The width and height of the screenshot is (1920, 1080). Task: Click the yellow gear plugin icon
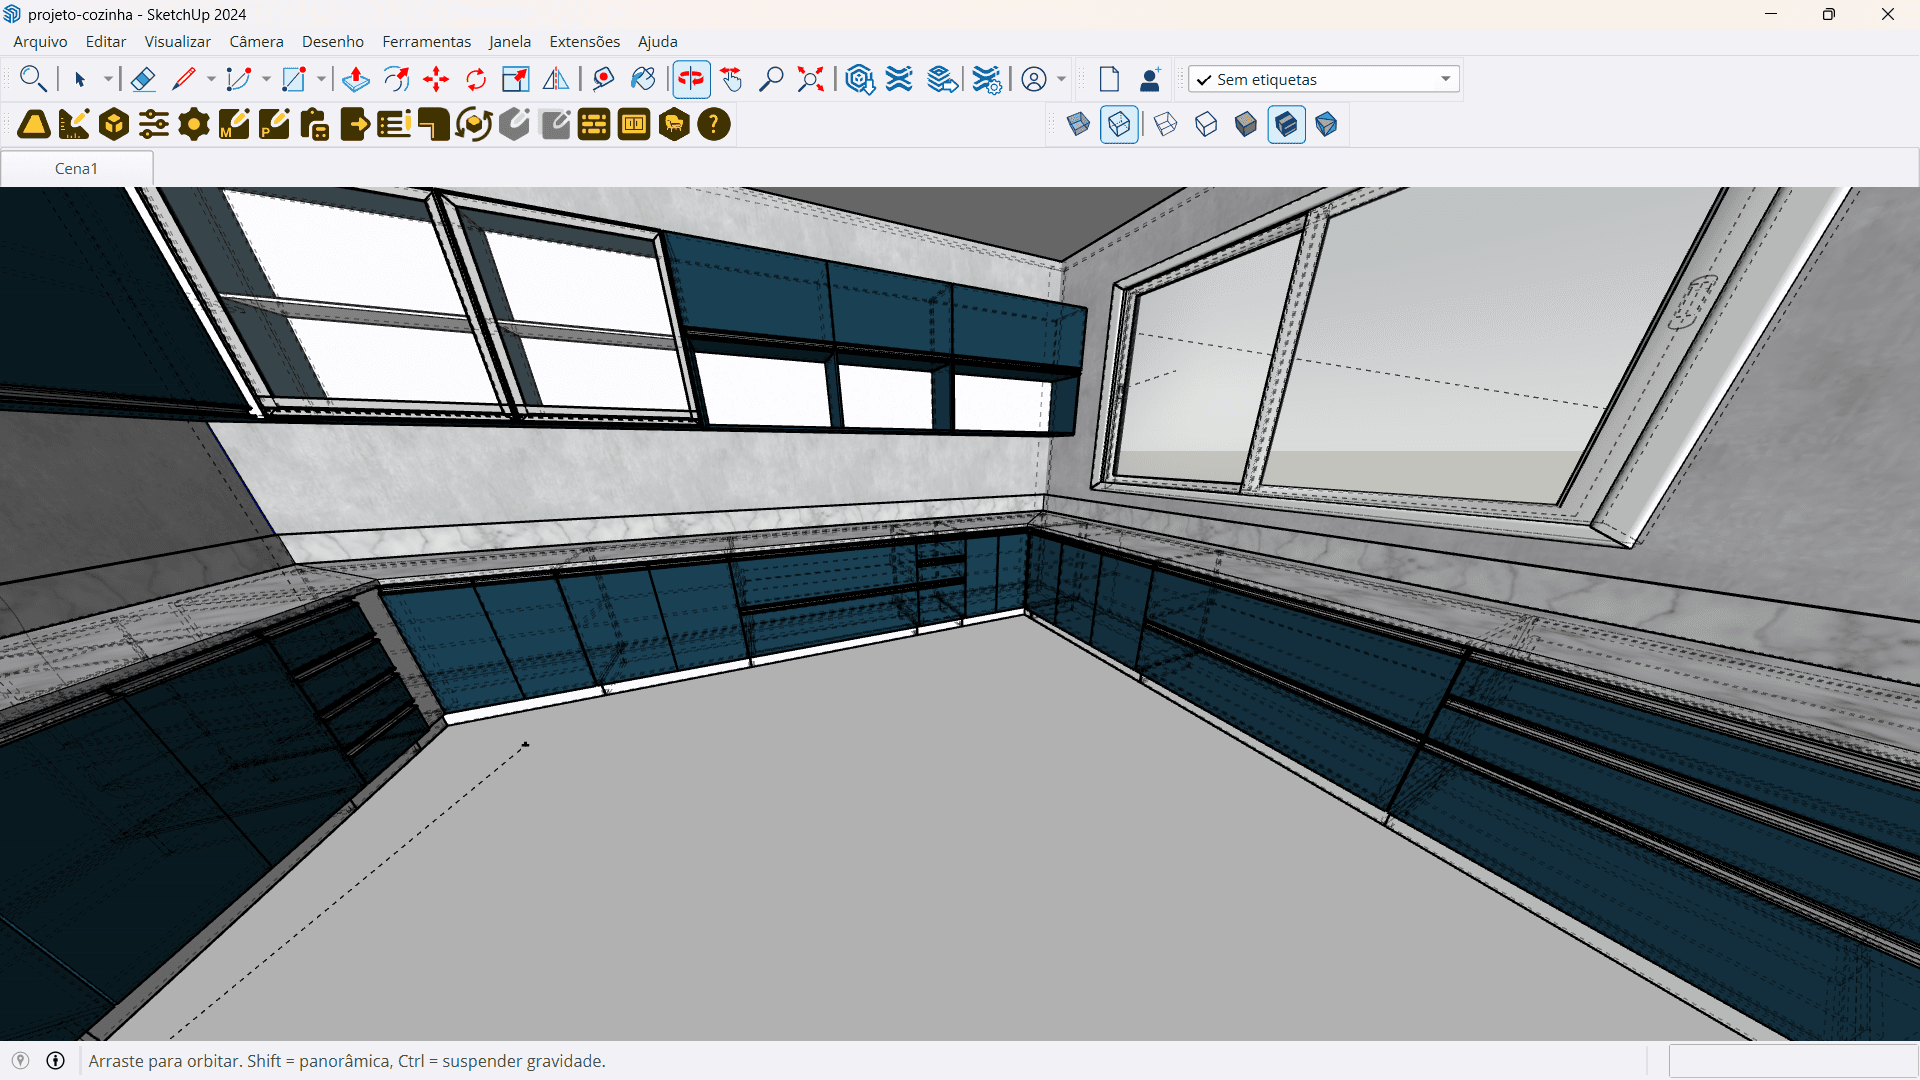194,124
